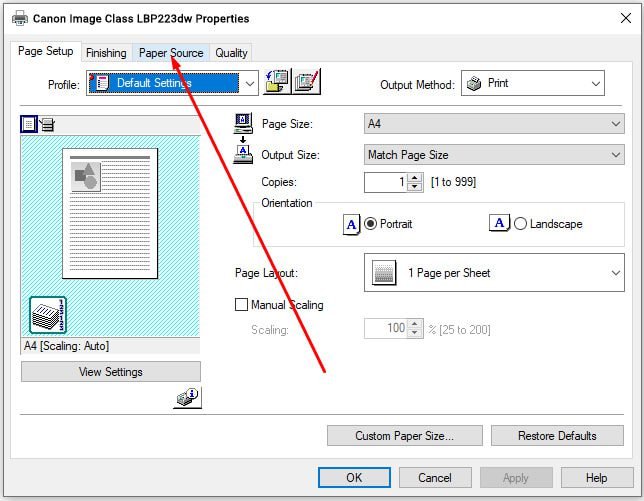Click the page layout thumbnail icon

pos(383,273)
